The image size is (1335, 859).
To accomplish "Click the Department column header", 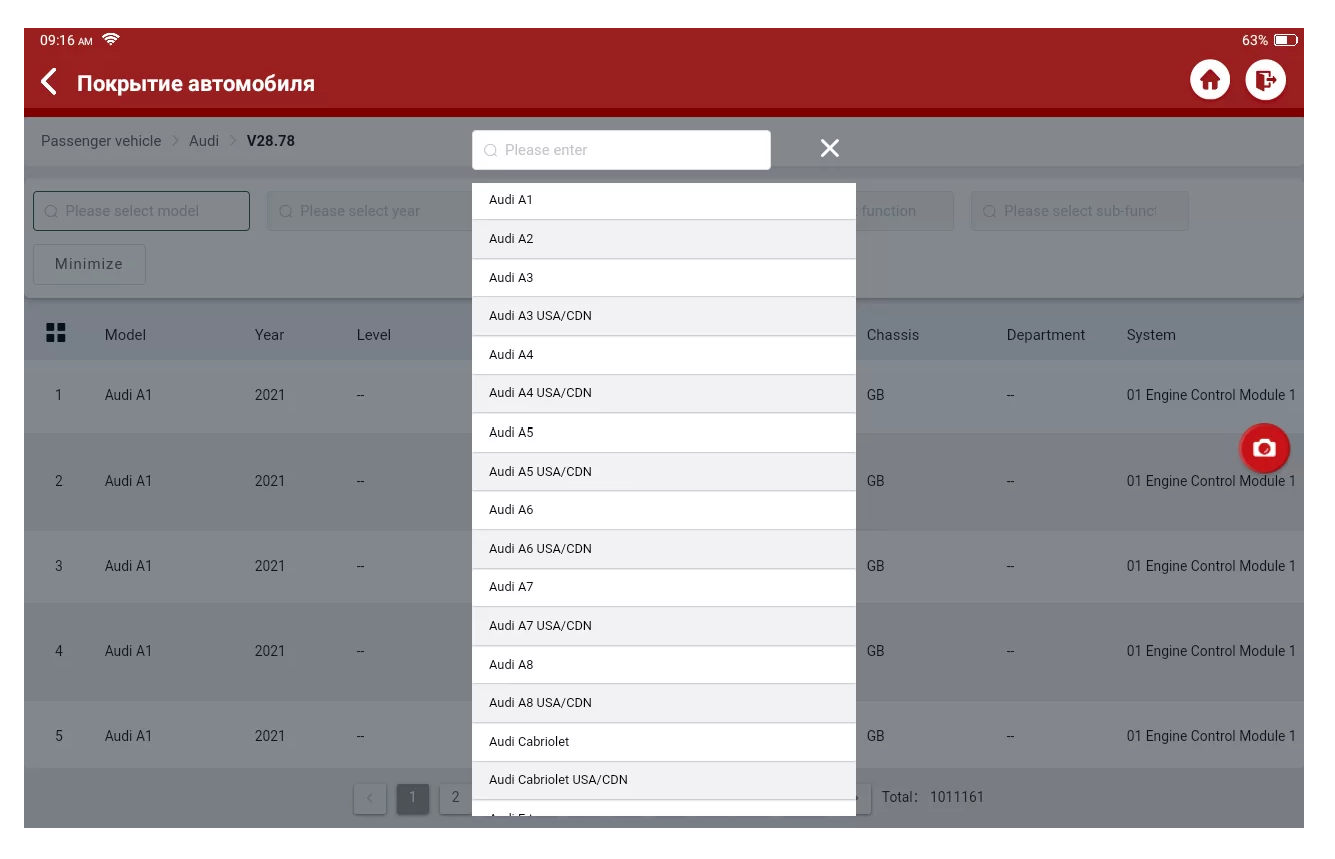I will 1046,335.
